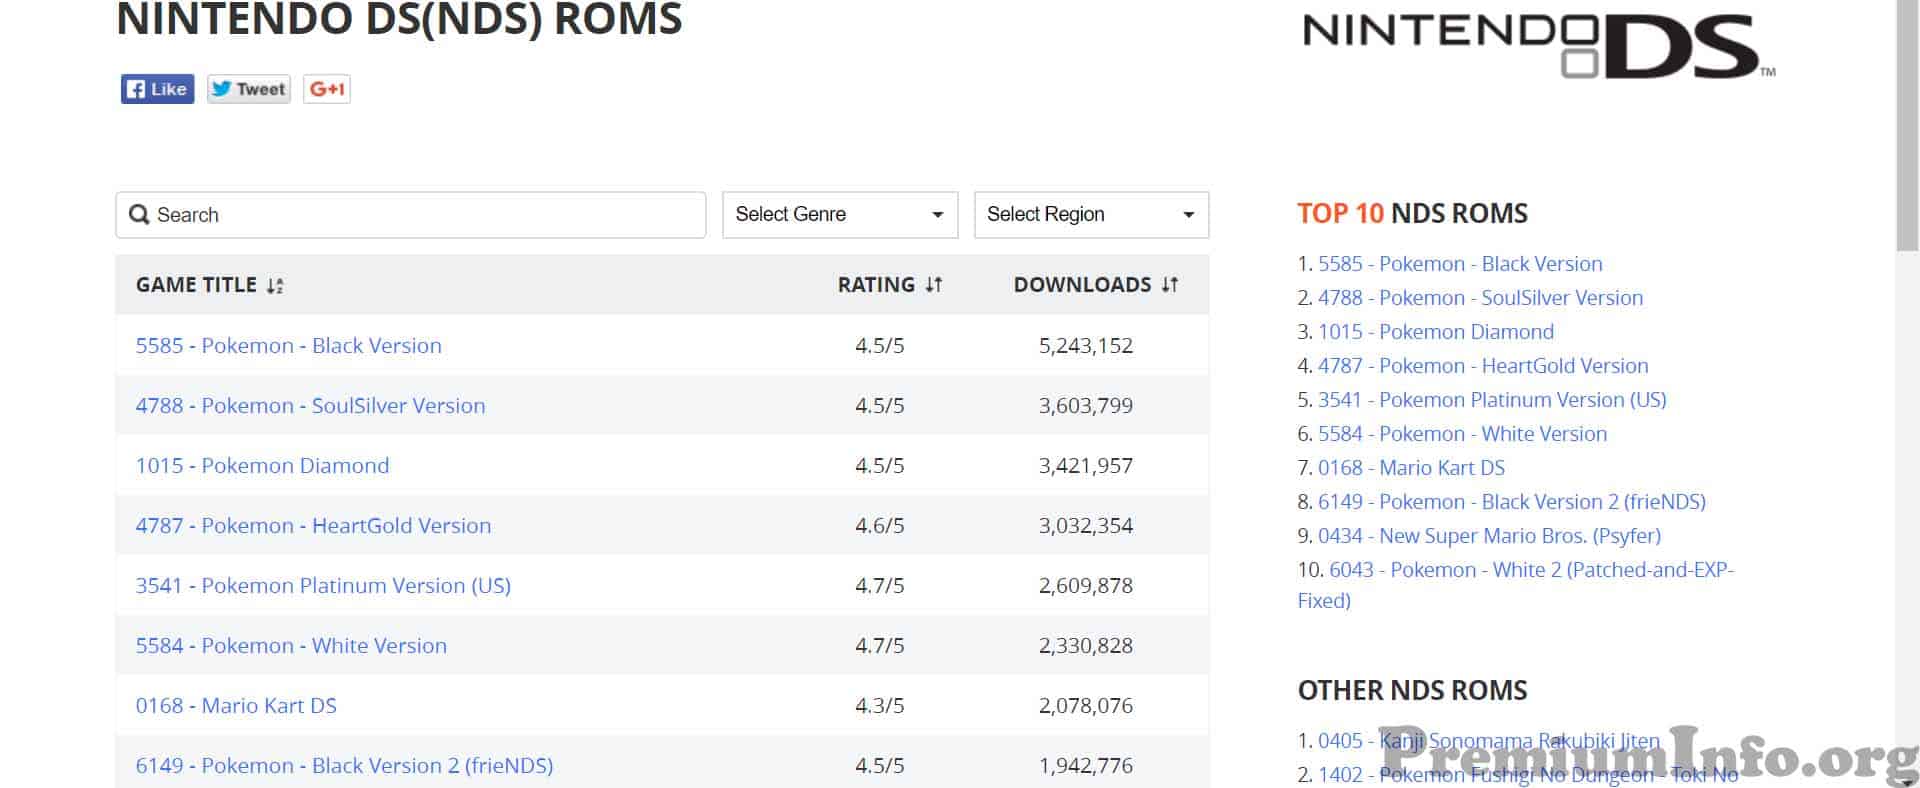Open 4788 Pokemon SoulSilver Version table link
The height and width of the screenshot is (788, 1920).
(310, 406)
